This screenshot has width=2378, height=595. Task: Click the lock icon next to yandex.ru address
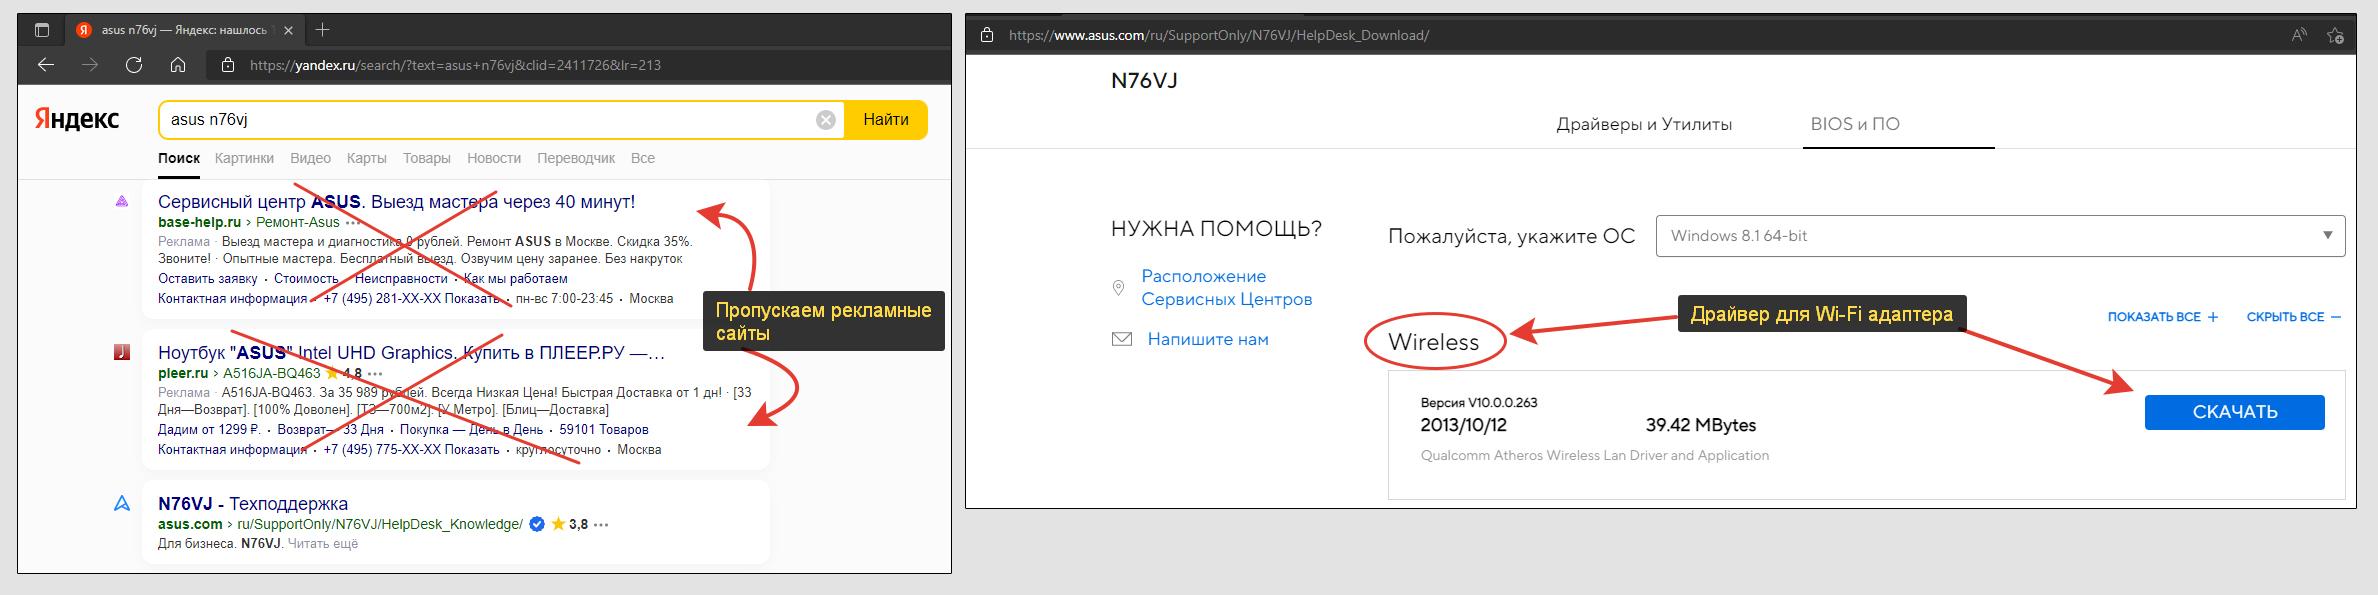(228, 65)
